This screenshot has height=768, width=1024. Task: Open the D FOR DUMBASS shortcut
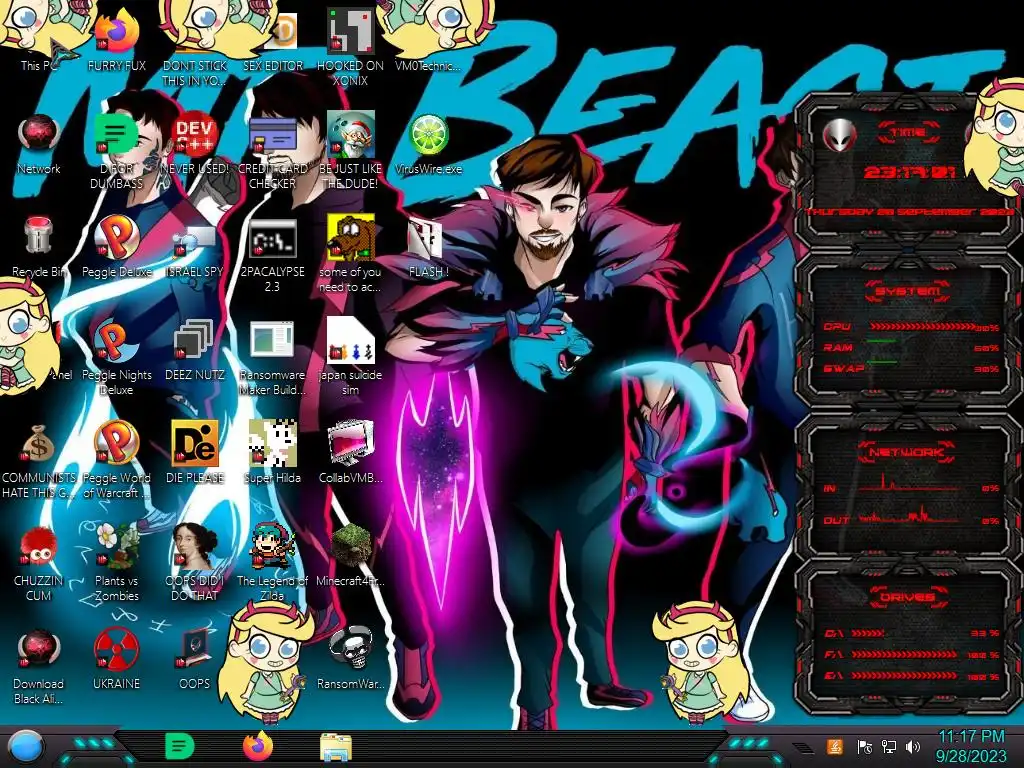(116, 150)
